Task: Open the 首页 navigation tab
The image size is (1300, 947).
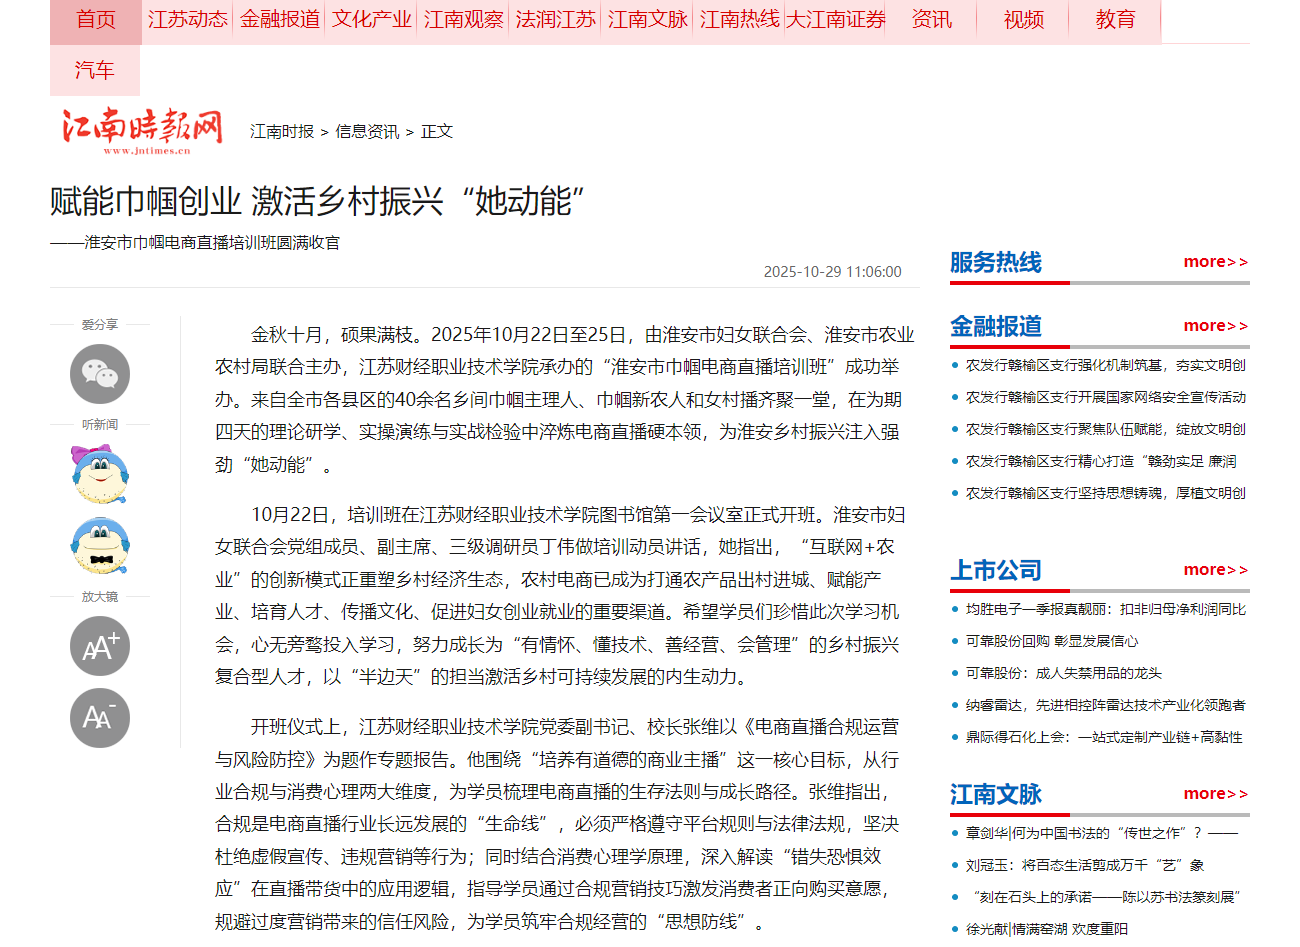Action: (96, 20)
